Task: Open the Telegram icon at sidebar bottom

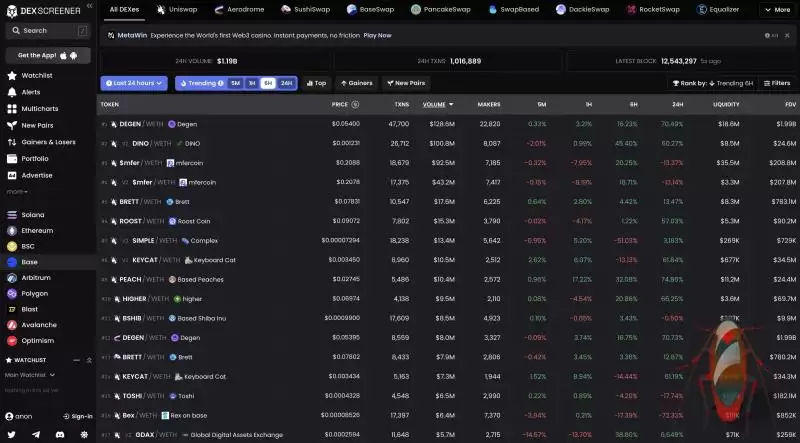Action: tap(36, 435)
